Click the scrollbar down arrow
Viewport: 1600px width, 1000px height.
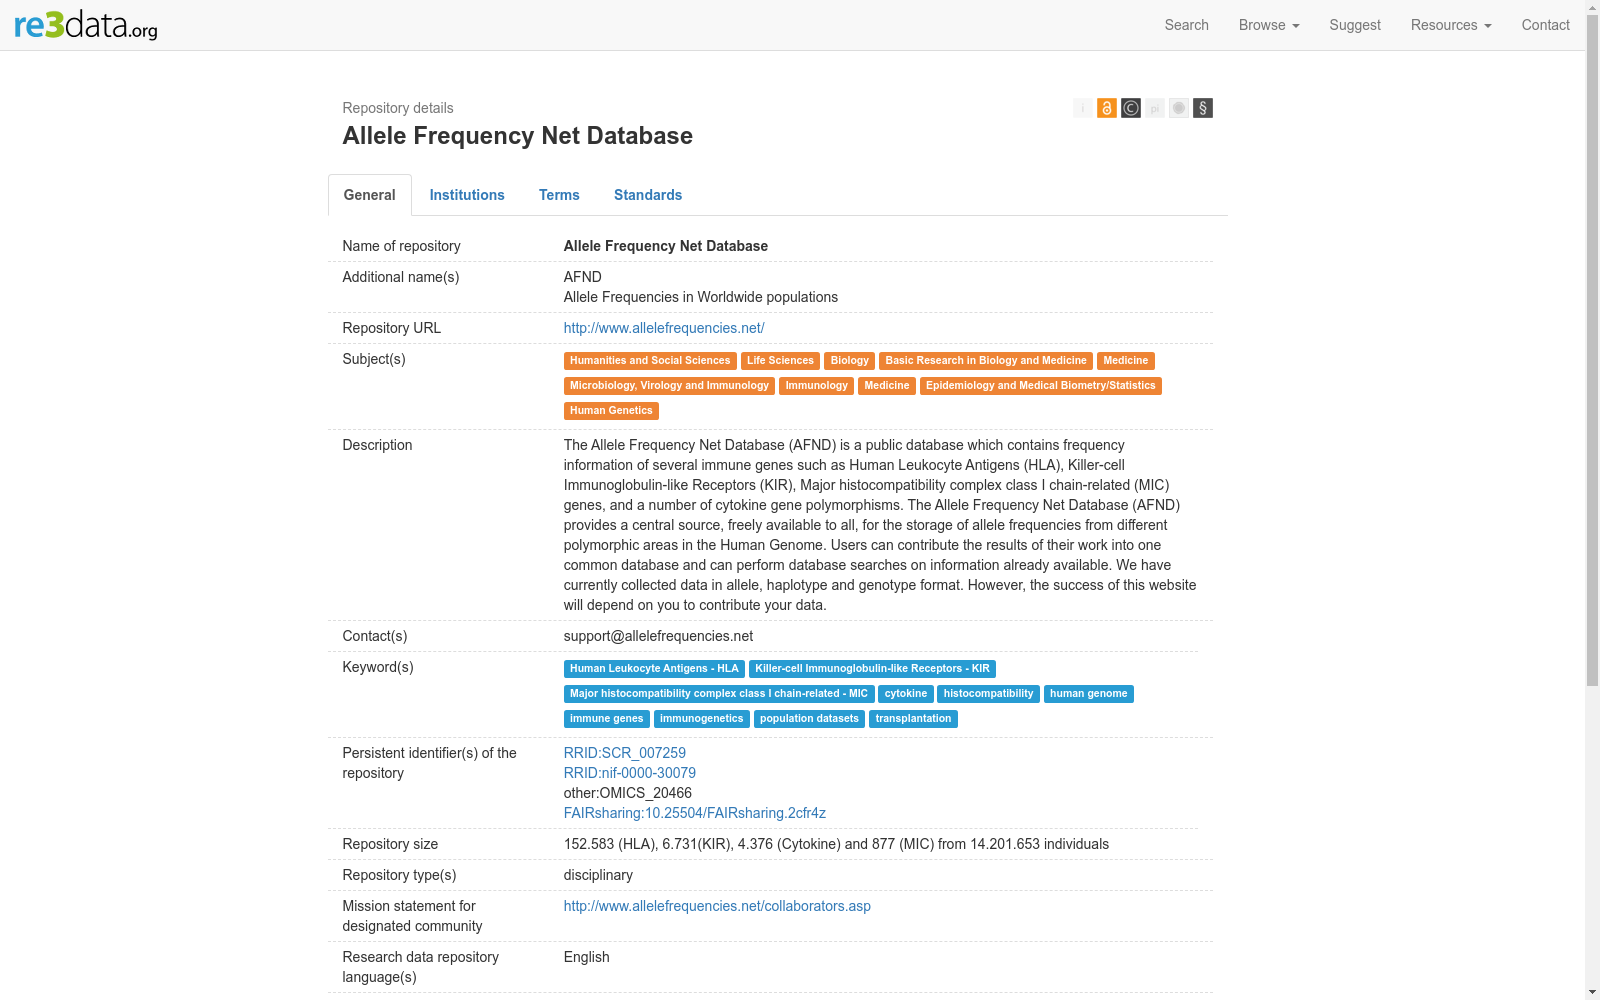click(x=1592, y=992)
